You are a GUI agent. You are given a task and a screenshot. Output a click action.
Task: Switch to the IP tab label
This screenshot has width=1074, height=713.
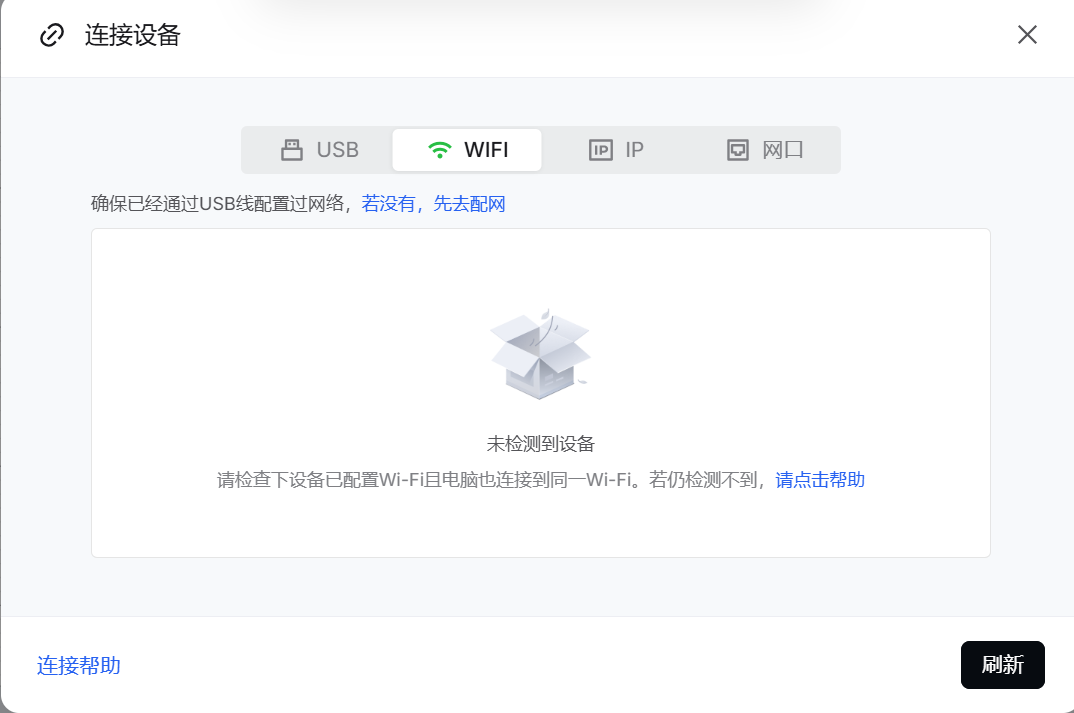click(634, 150)
